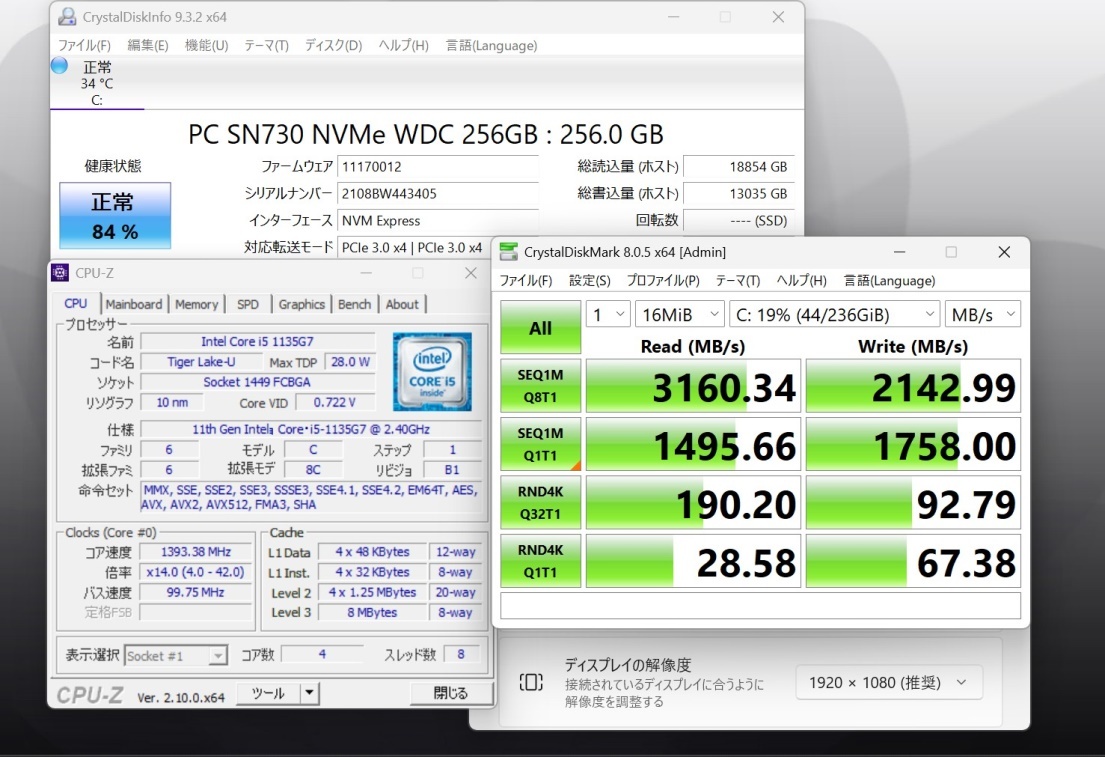Click the RND4K Q32T1 write result 92.79
1105x757 pixels.
click(913, 503)
